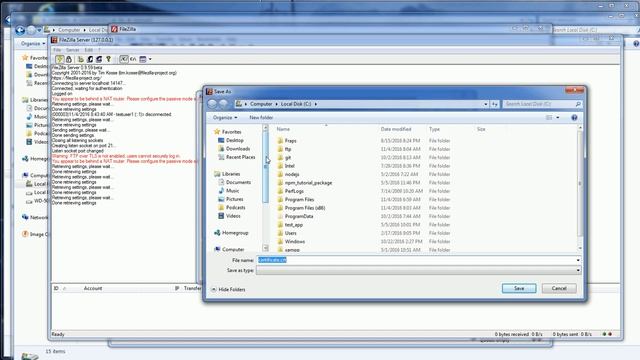This screenshot has width=640, height=360.
Task: Click the blue help icon in Save As dialog
Action: pos(574,118)
